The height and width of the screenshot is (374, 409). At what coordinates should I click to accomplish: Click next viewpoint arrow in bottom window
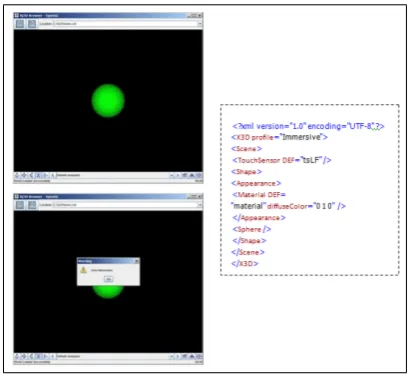[178, 356]
